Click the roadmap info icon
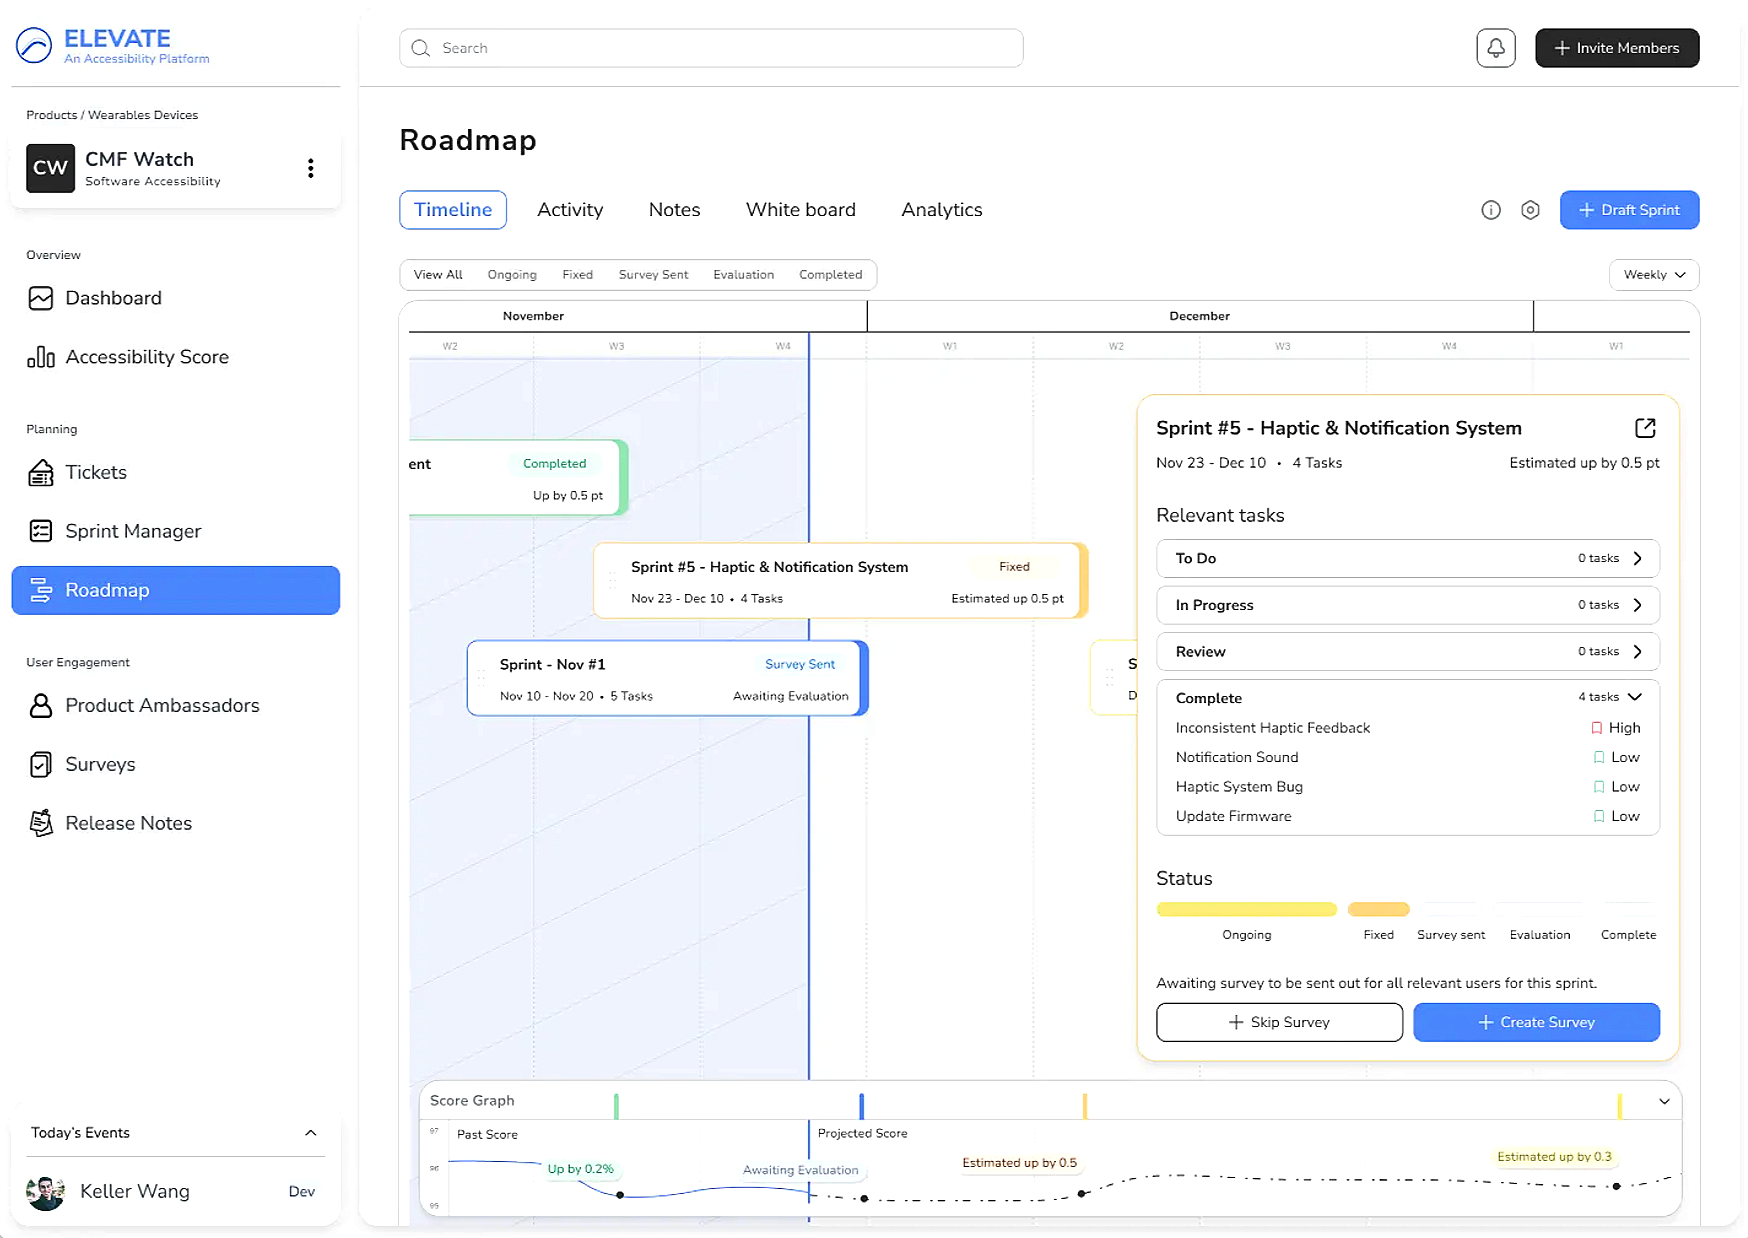 coord(1490,210)
